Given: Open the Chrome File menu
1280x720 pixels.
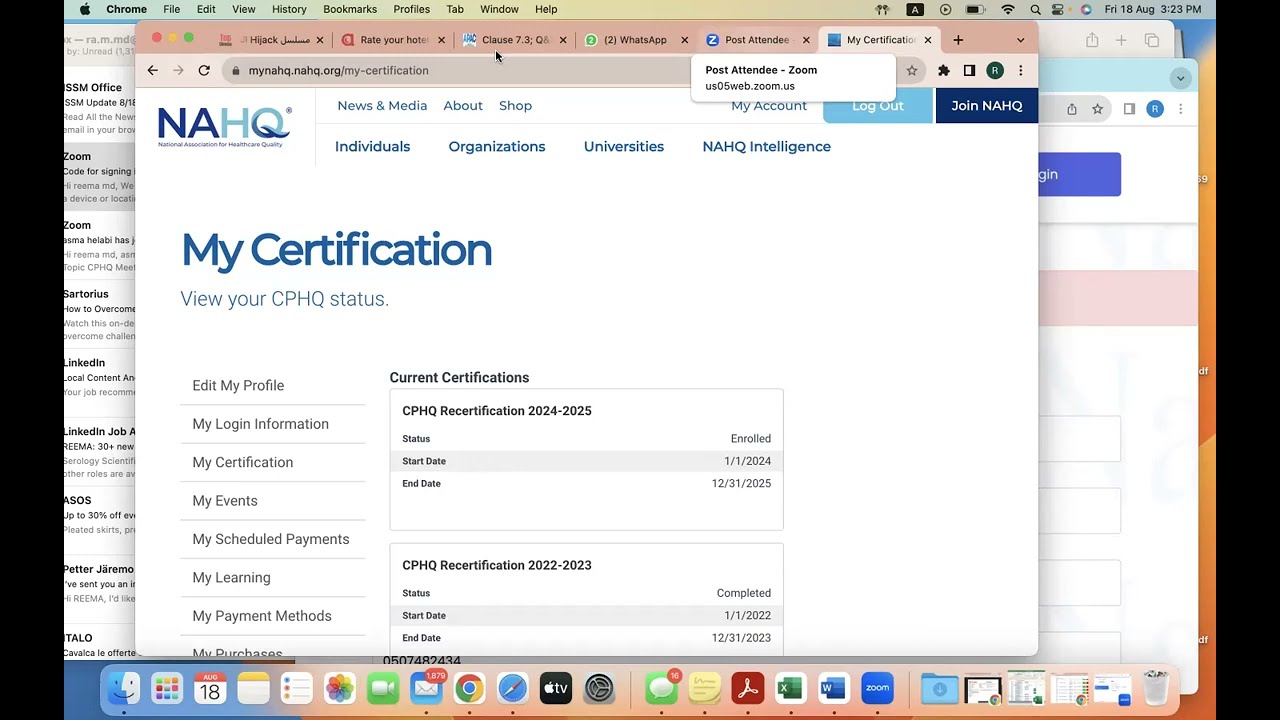Looking at the screenshot, I should (172, 9).
